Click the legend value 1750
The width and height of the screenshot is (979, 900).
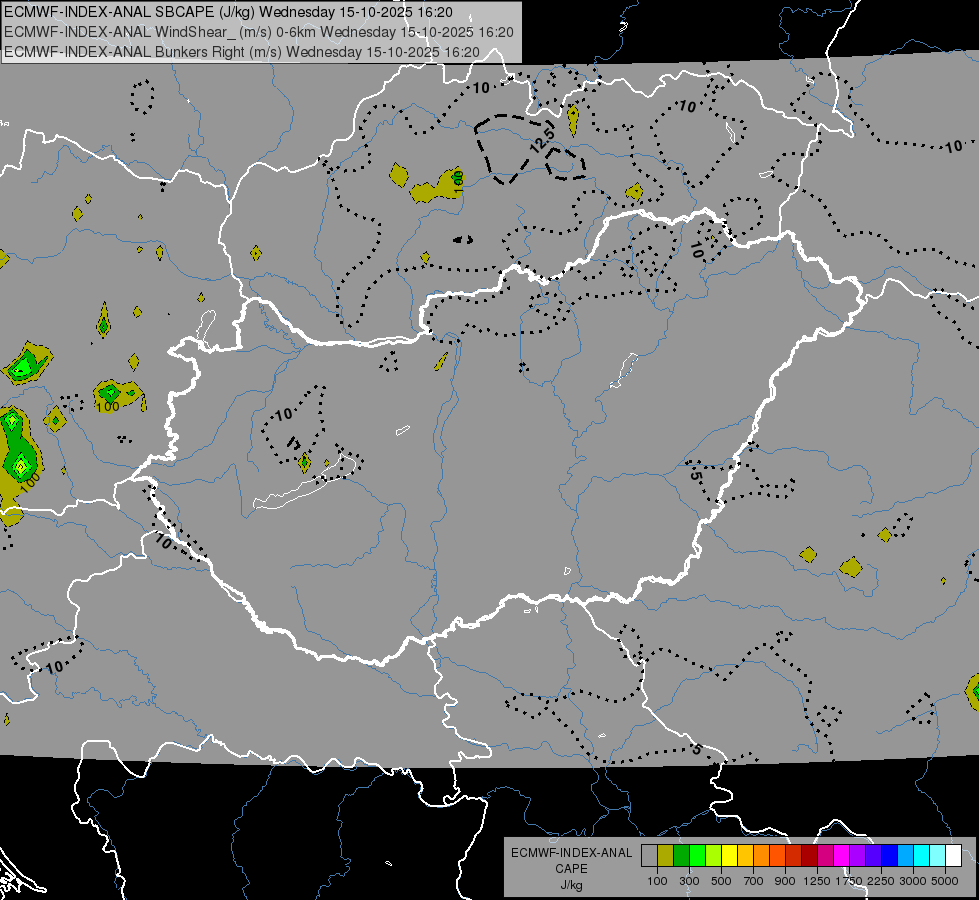click(849, 881)
